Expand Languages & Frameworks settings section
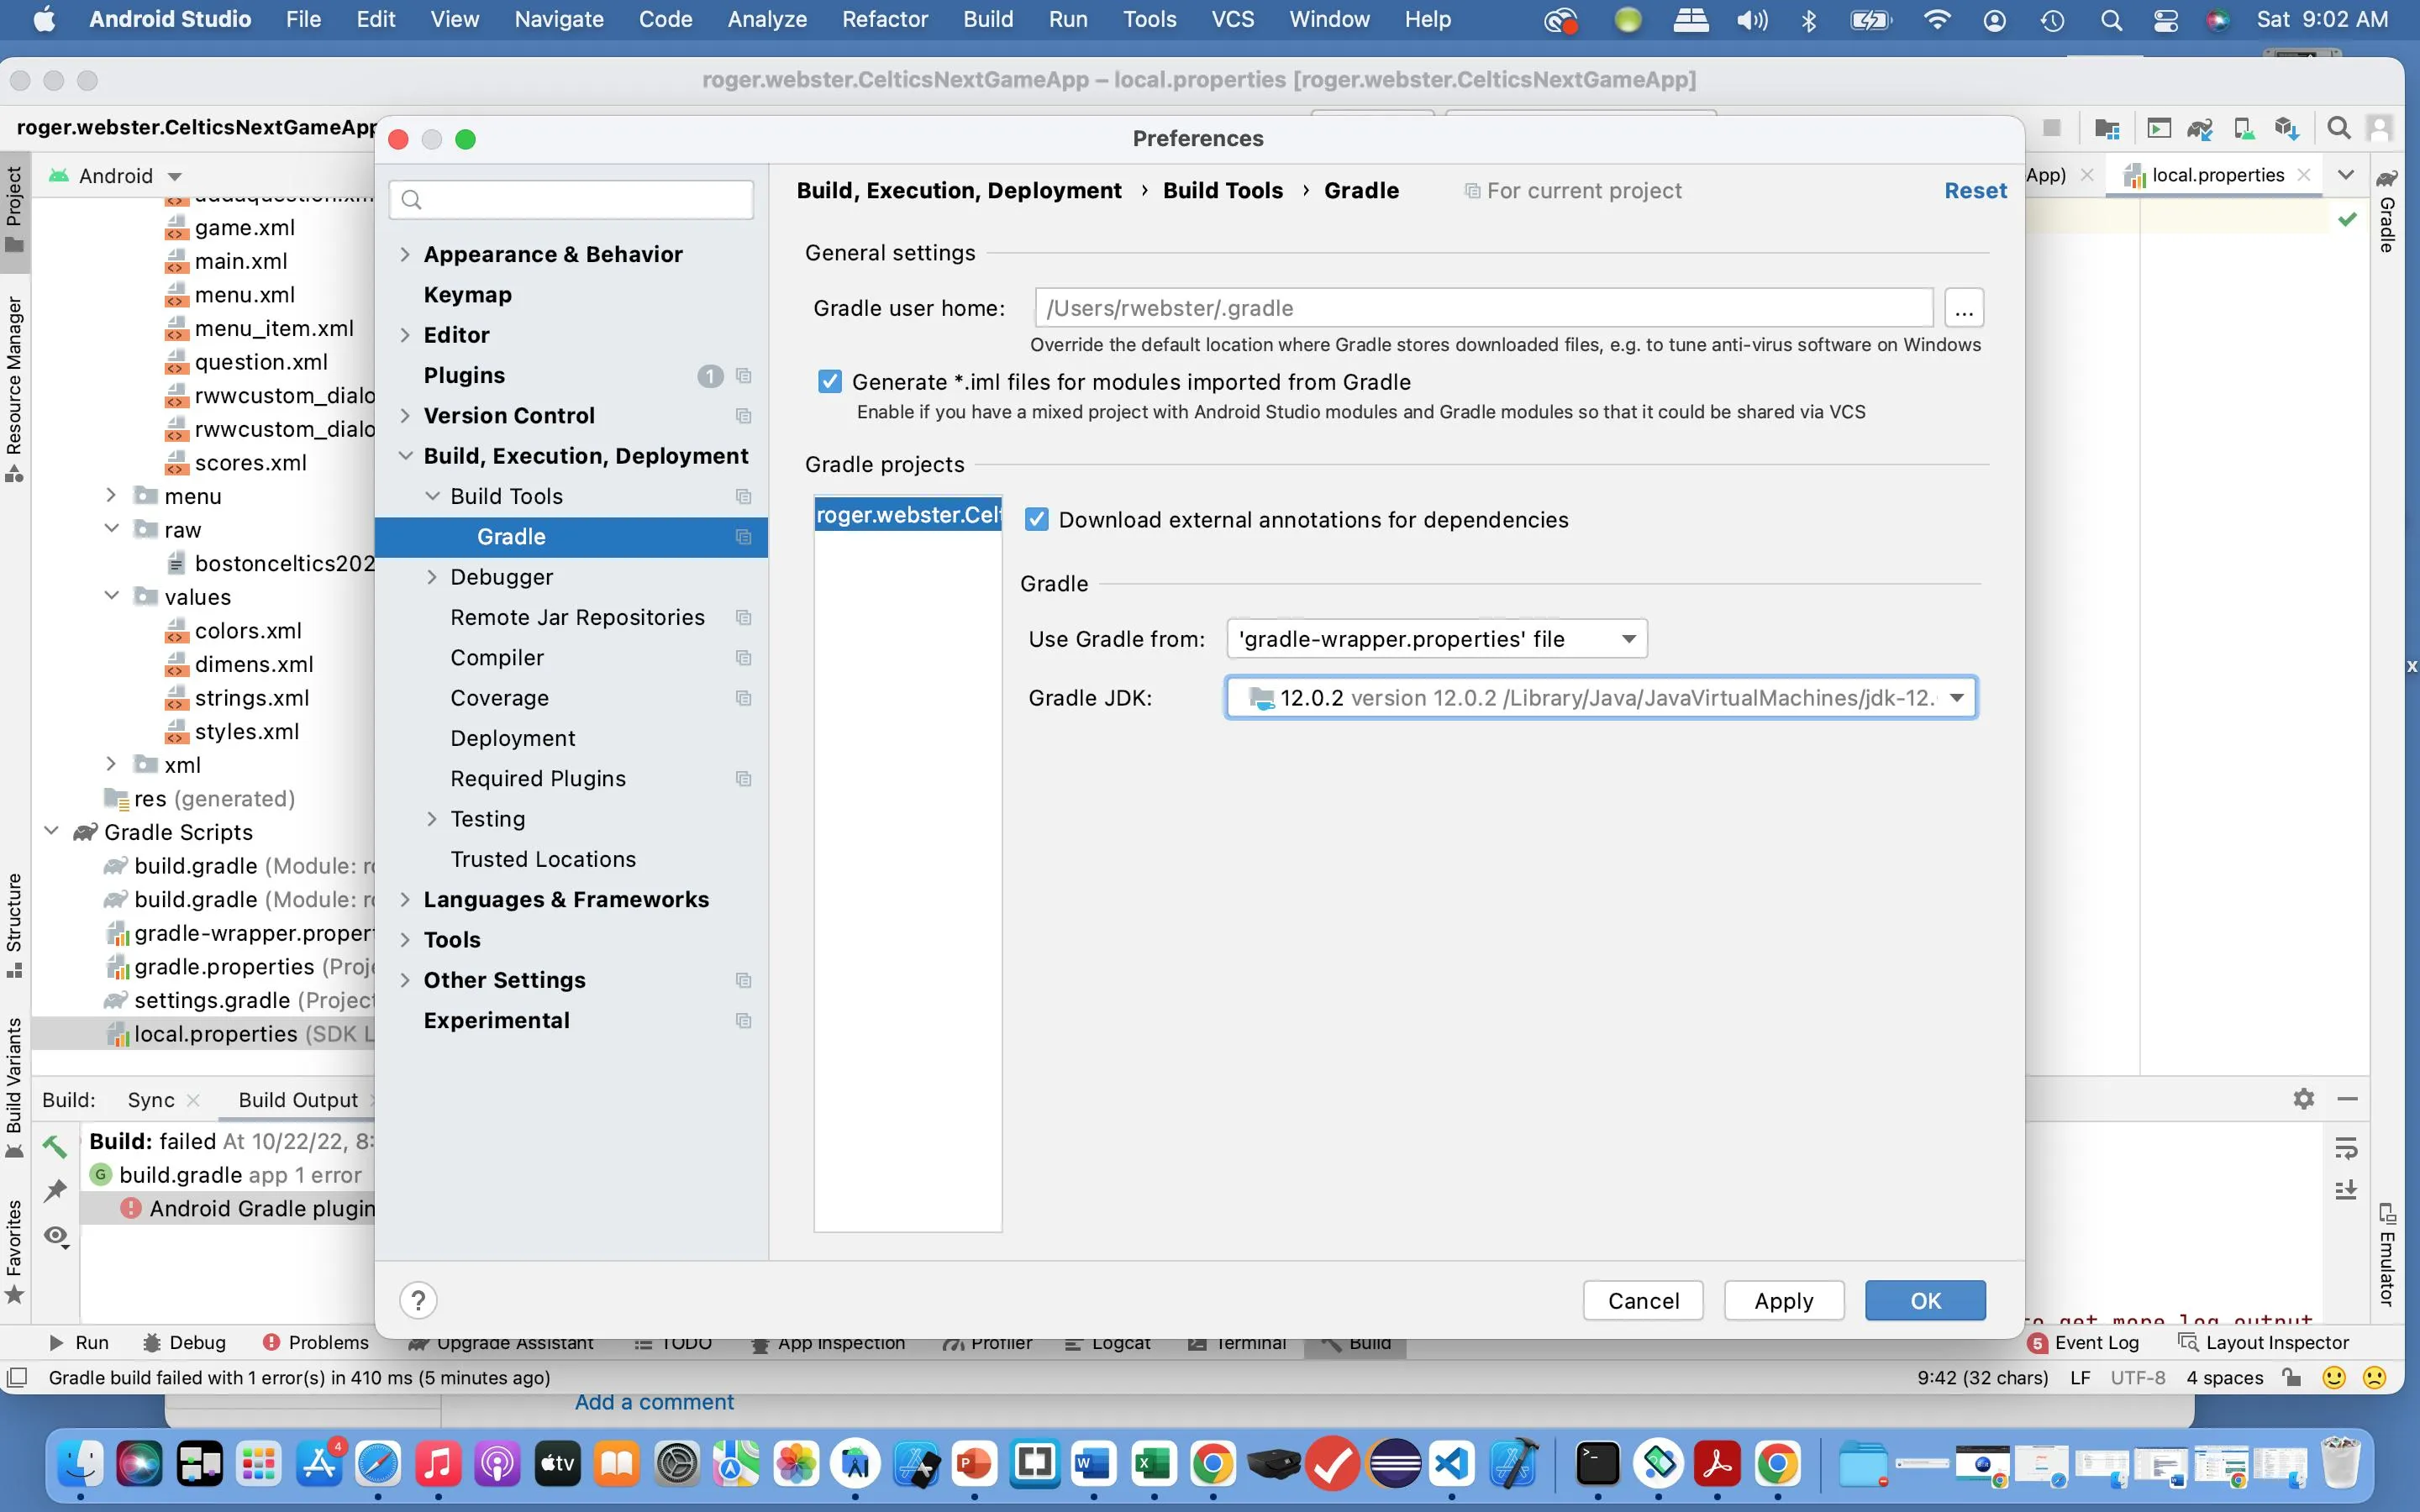 405,899
